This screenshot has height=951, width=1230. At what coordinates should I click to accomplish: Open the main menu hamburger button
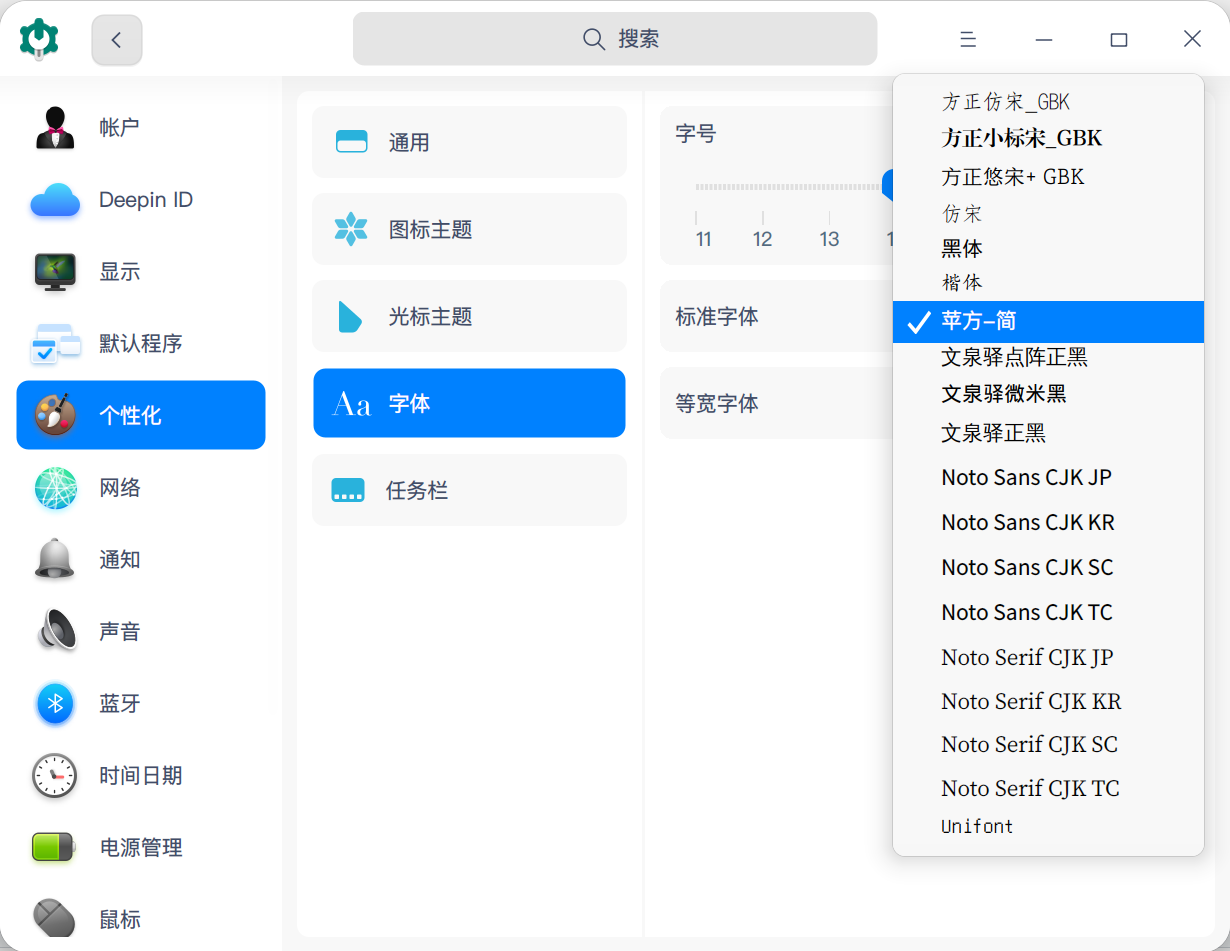[968, 40]
